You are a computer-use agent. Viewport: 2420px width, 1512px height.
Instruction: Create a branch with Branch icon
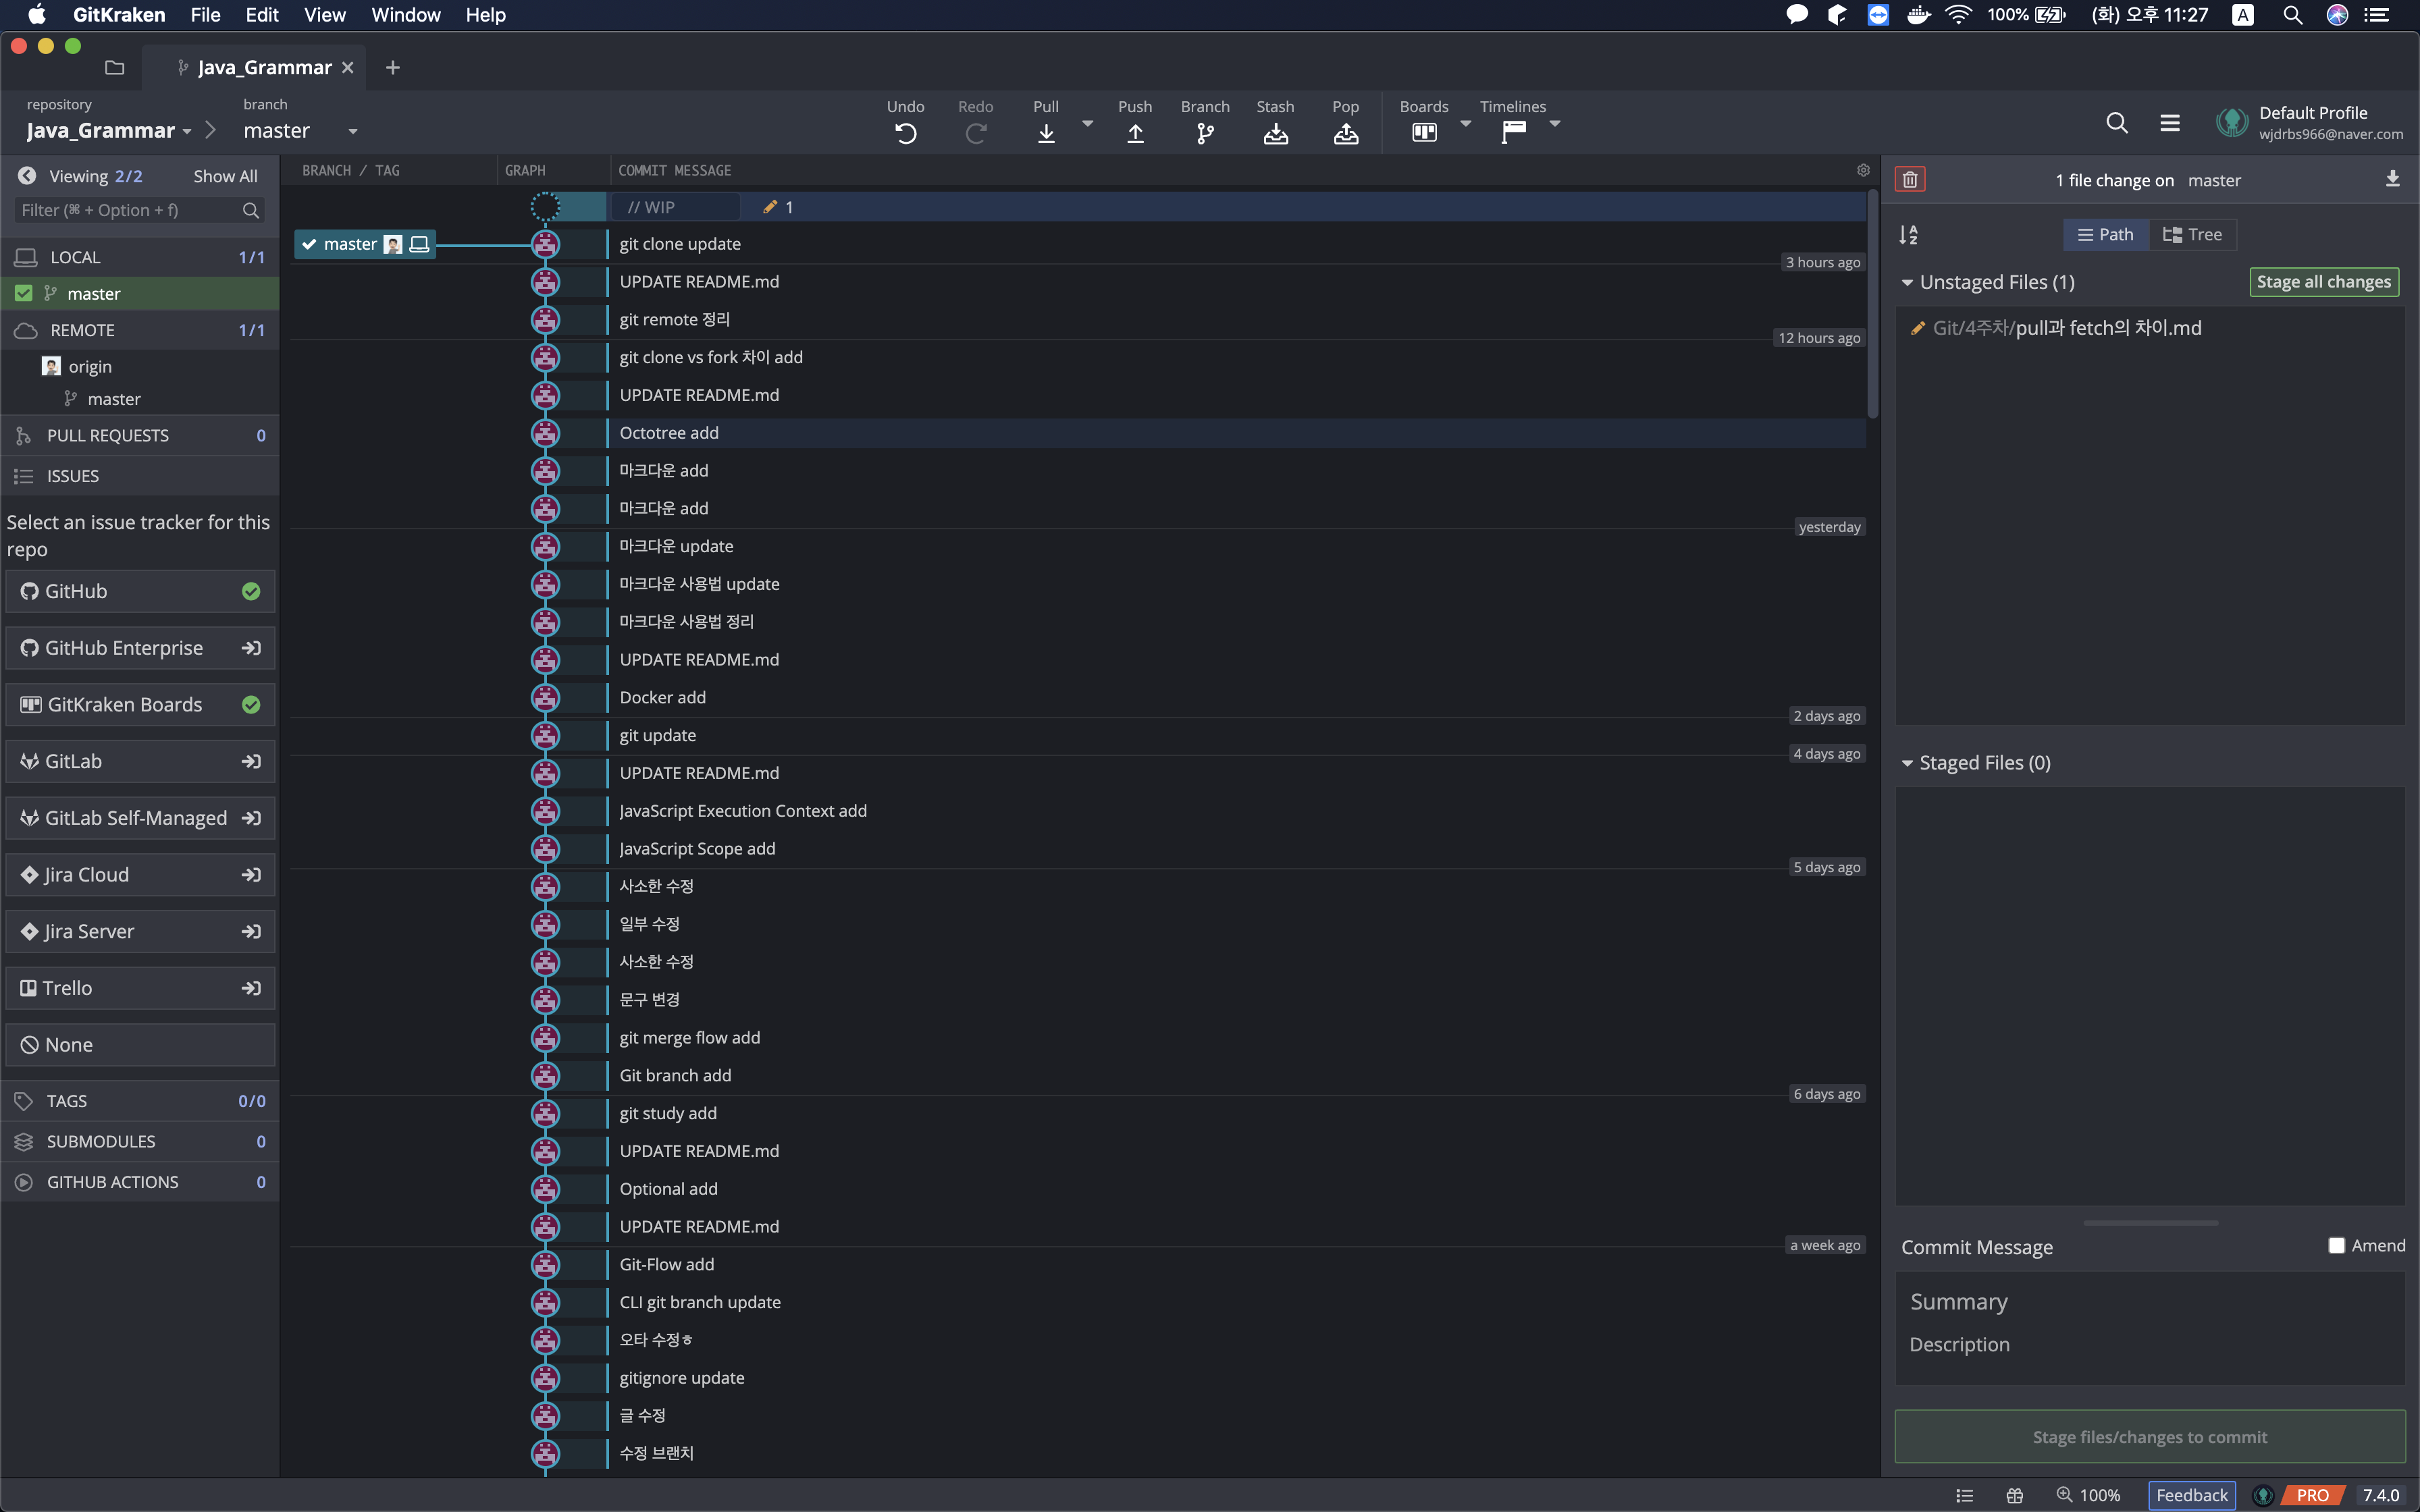pyautogui.click(x=1205, y=133)
